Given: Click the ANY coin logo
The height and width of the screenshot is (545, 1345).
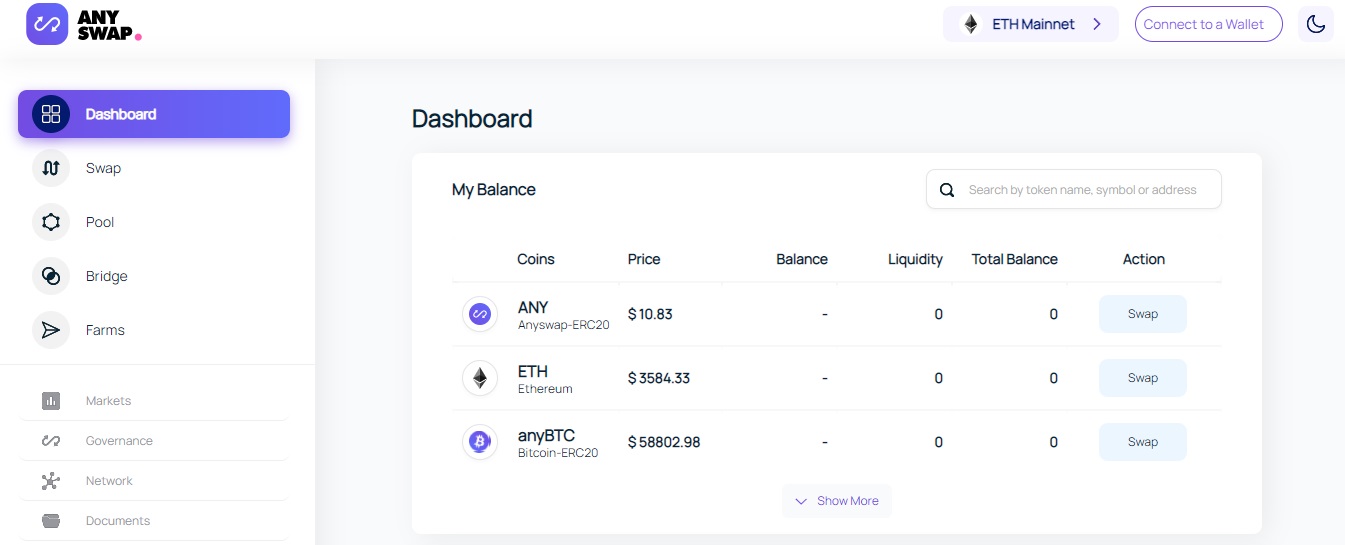Looking at the screenshot, I should [x=480, y=314].
